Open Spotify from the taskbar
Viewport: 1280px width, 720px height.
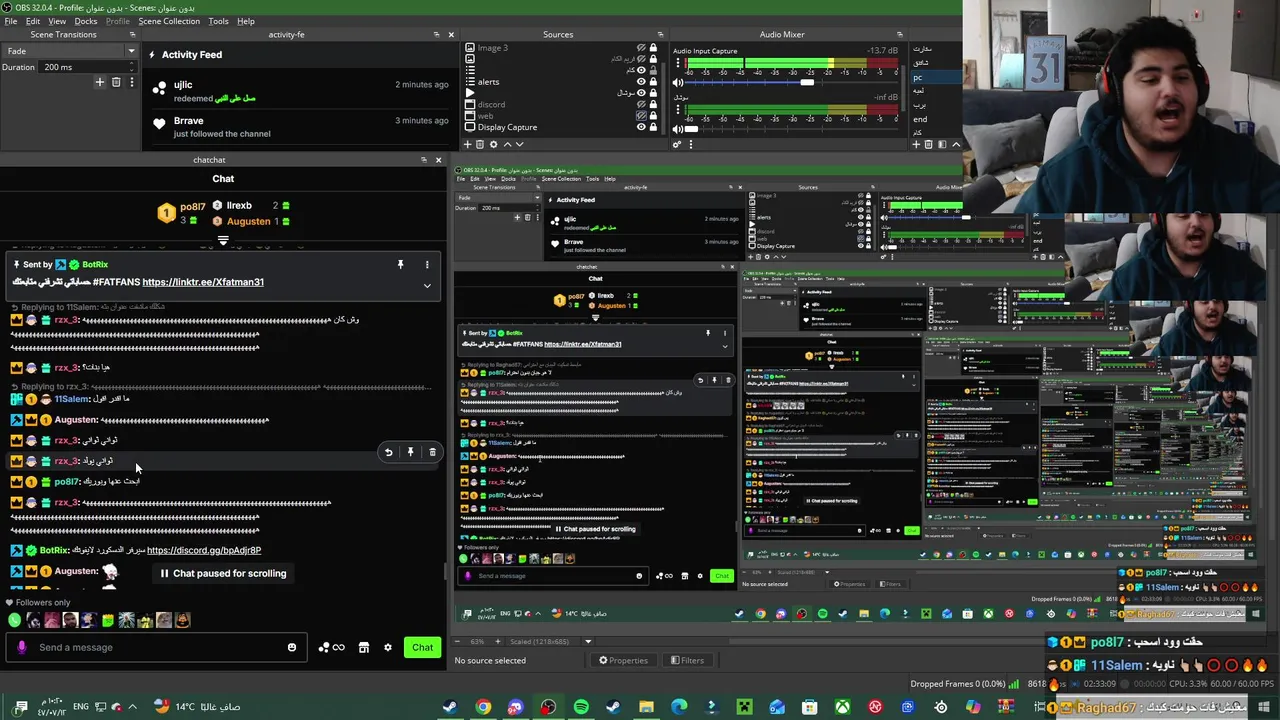pyautogui.click(x=581, y=707)
